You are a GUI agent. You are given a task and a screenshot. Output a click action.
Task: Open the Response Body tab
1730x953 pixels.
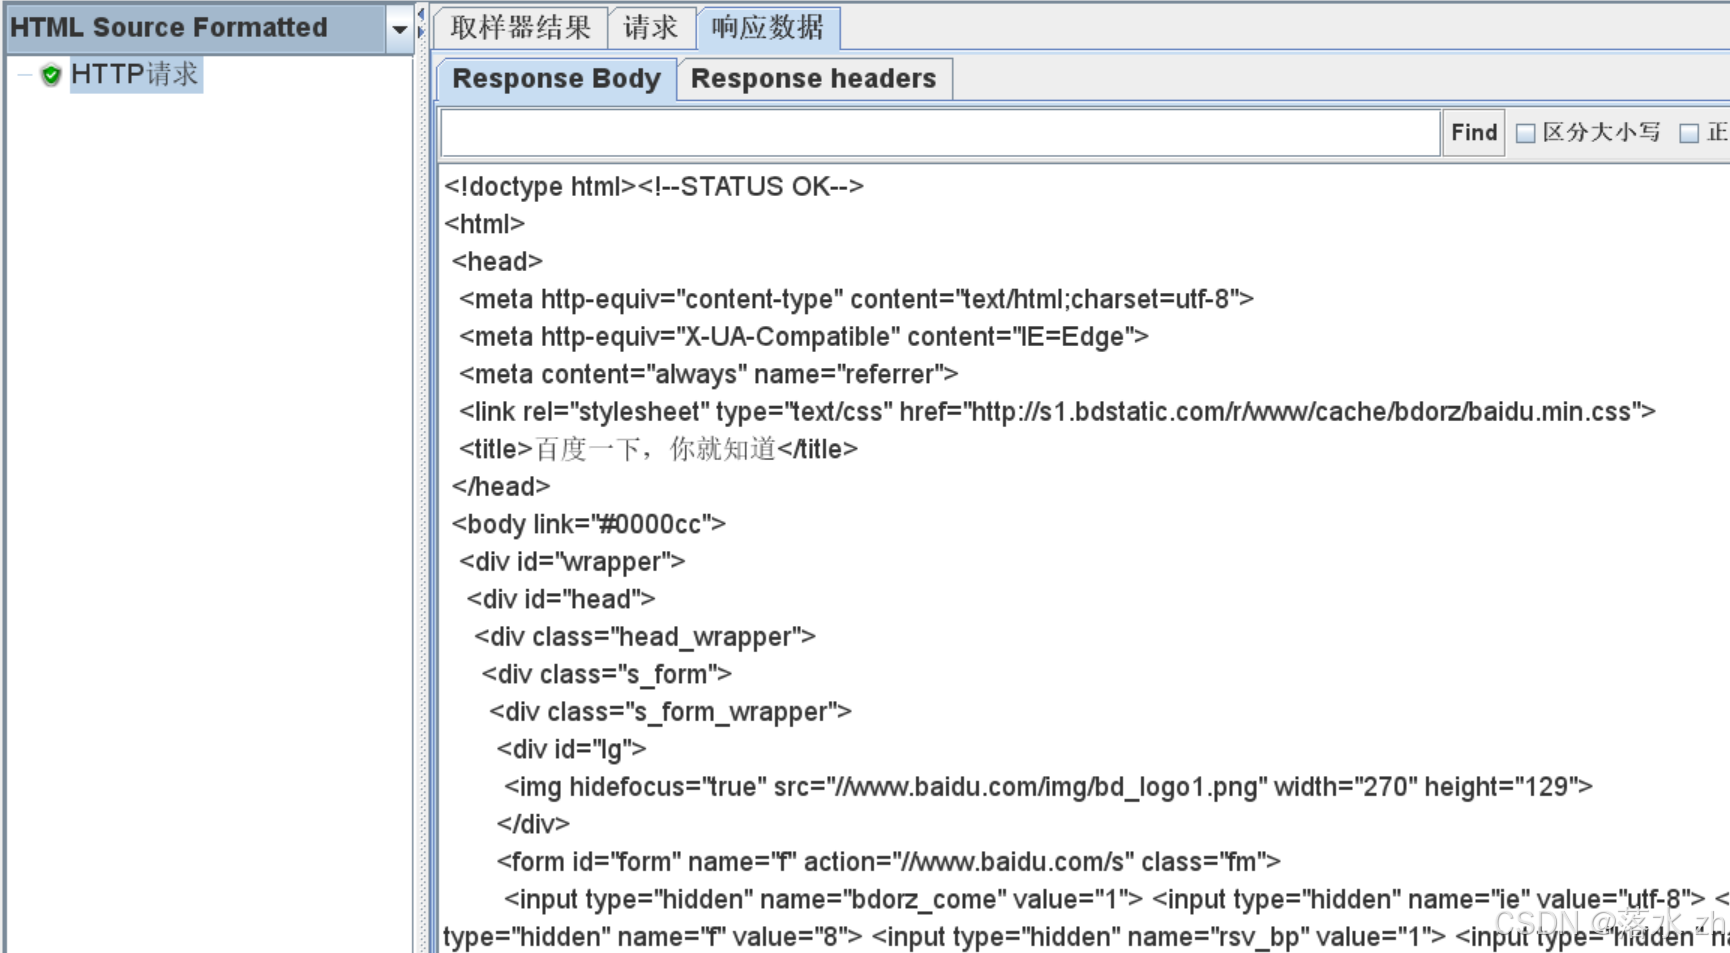point(556,78)
